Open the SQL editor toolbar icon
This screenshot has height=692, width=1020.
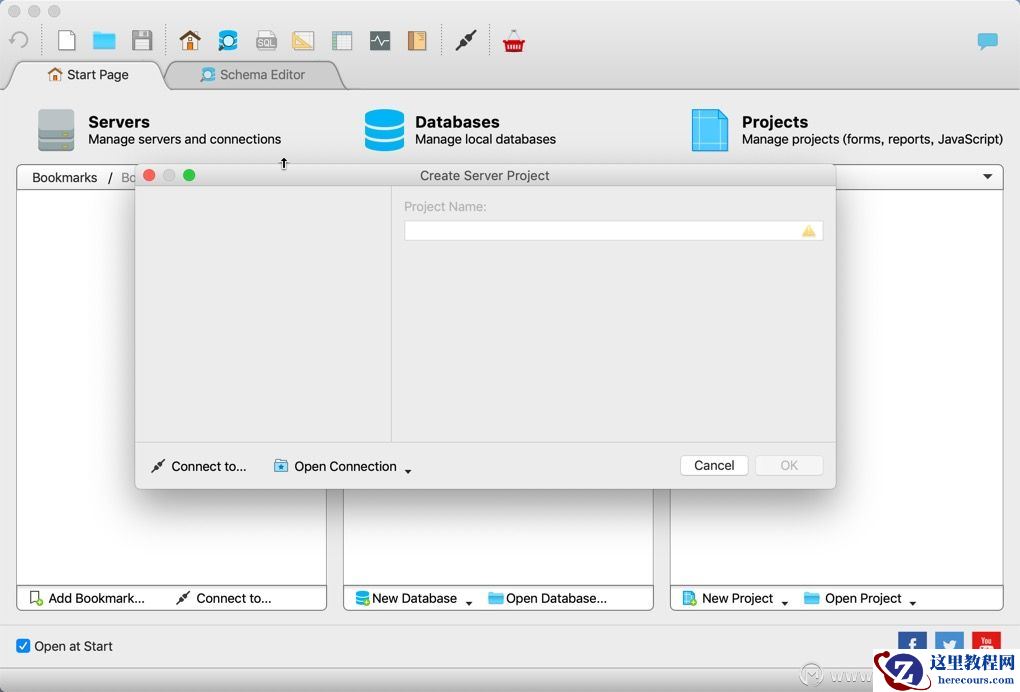(266, 40)
